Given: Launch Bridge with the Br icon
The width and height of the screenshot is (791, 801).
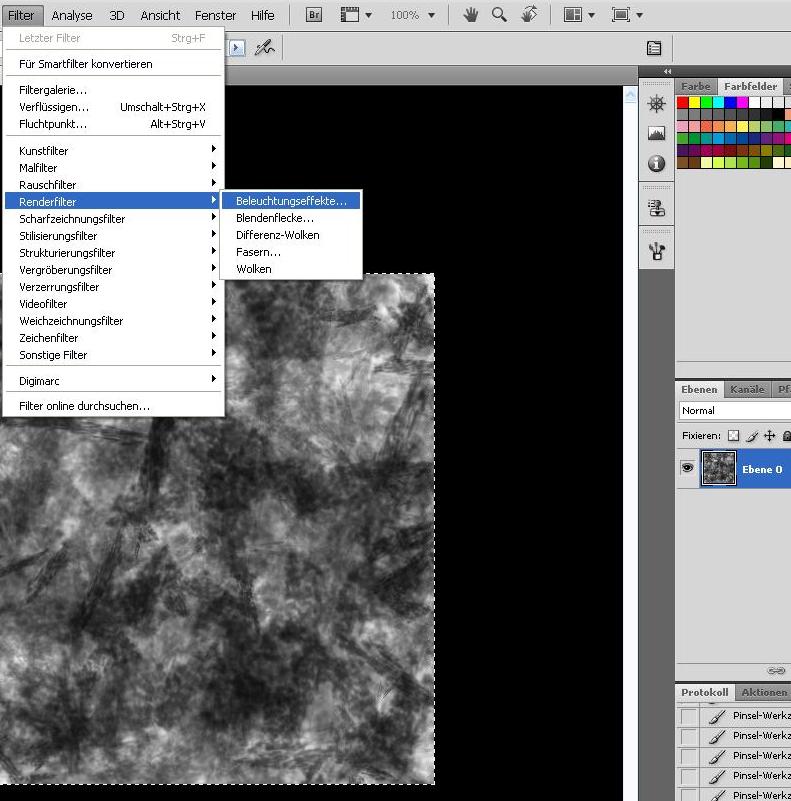Looking at the screenshot, I should (313, 15).
